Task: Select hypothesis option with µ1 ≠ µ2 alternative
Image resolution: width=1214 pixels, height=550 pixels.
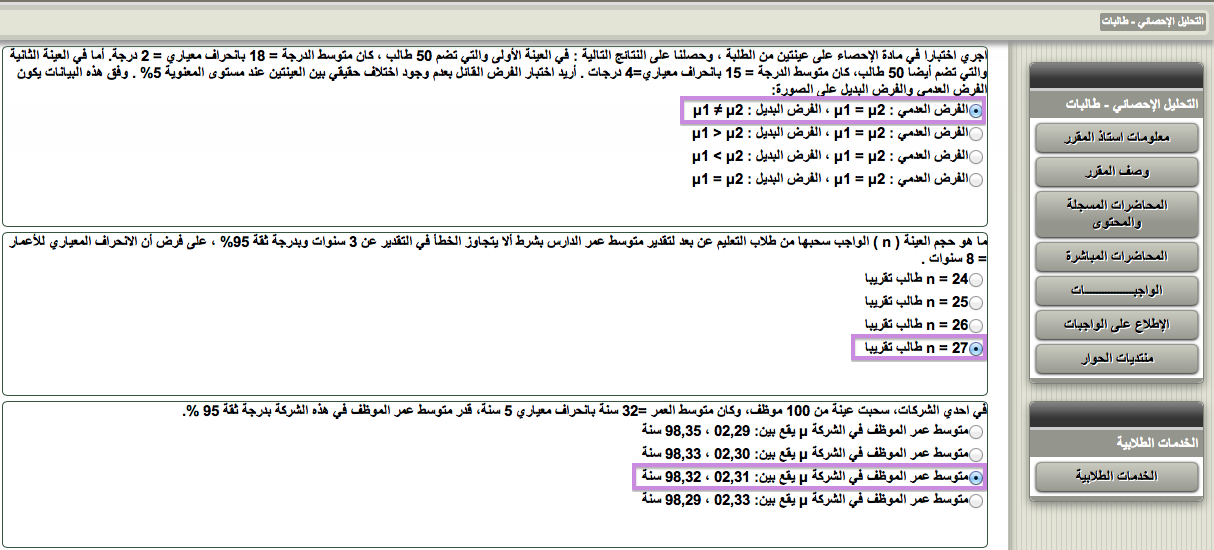Action: [976, 110]
